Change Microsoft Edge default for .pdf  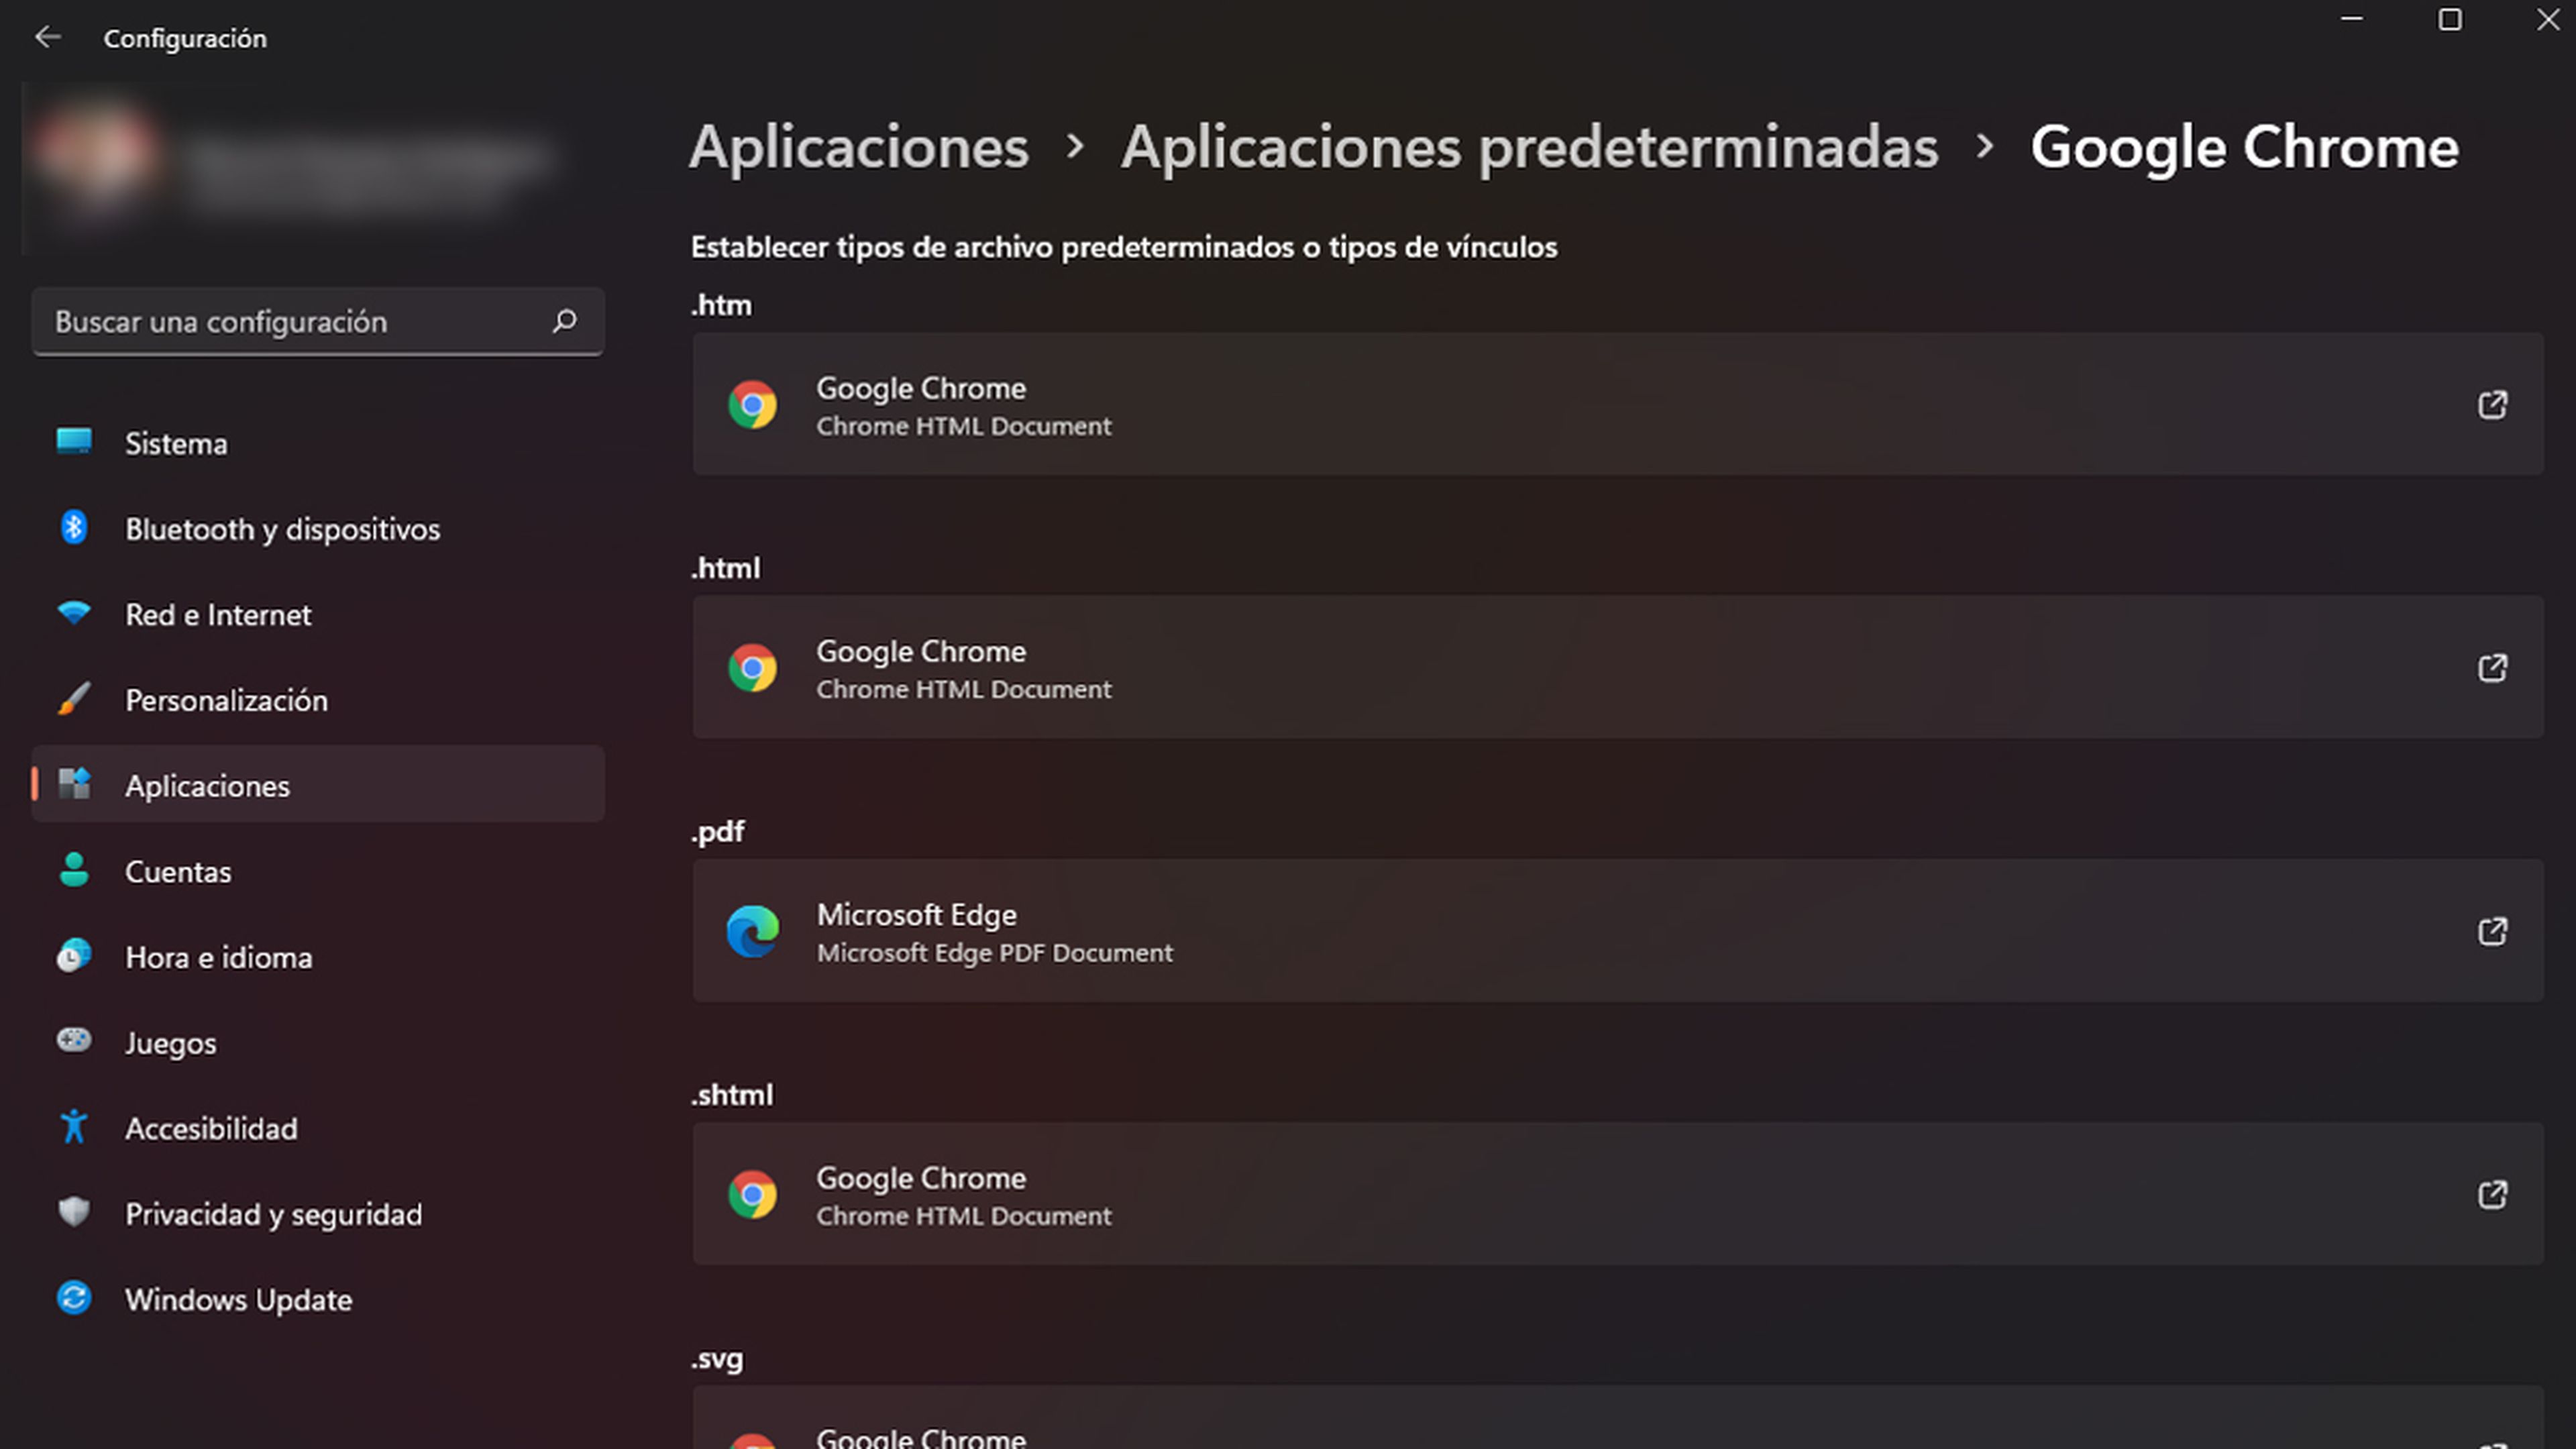pyautogui.click(x=1617, y=930)
